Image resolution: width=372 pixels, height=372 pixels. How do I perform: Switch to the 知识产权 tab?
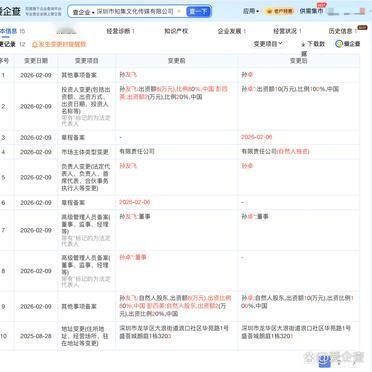click(x=176, y=31)
